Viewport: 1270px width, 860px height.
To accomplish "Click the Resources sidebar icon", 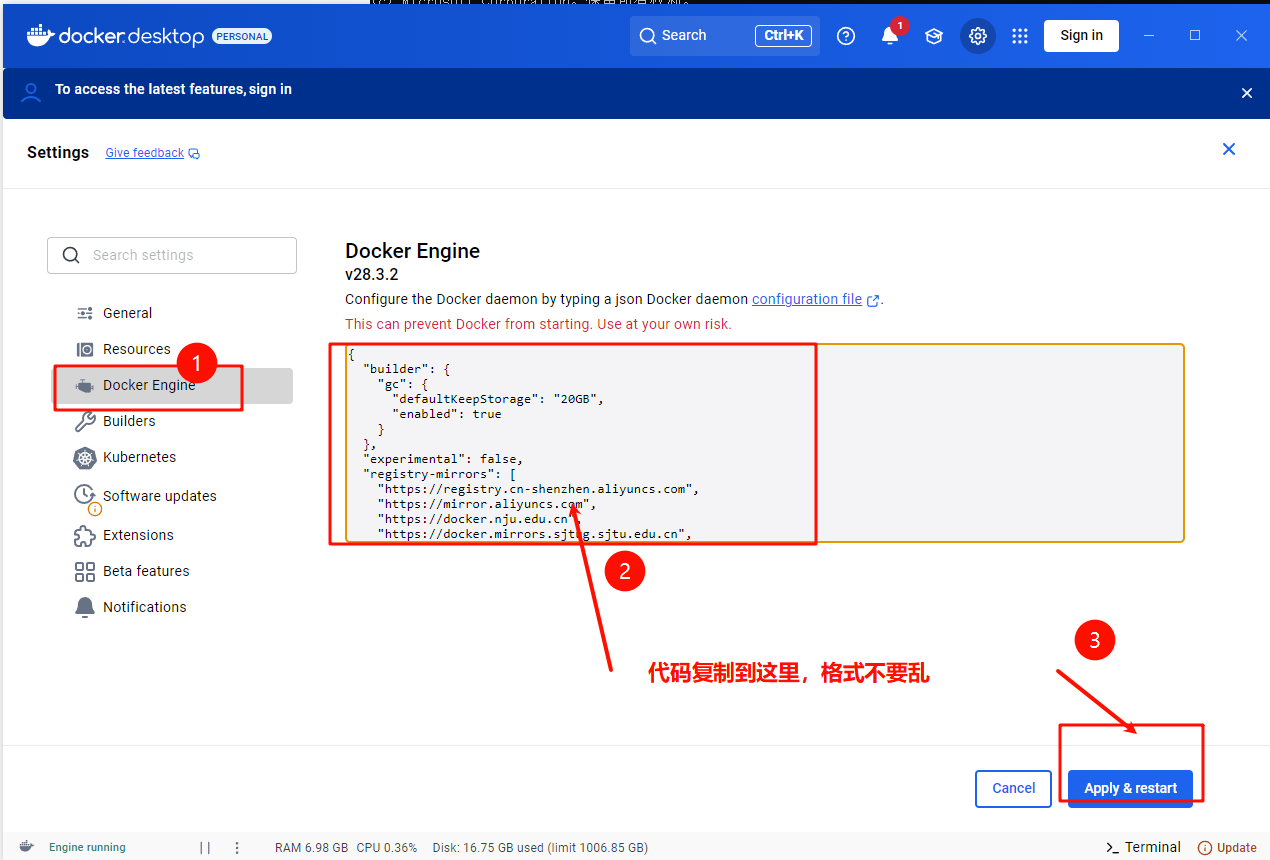I will tap(85, 349).
